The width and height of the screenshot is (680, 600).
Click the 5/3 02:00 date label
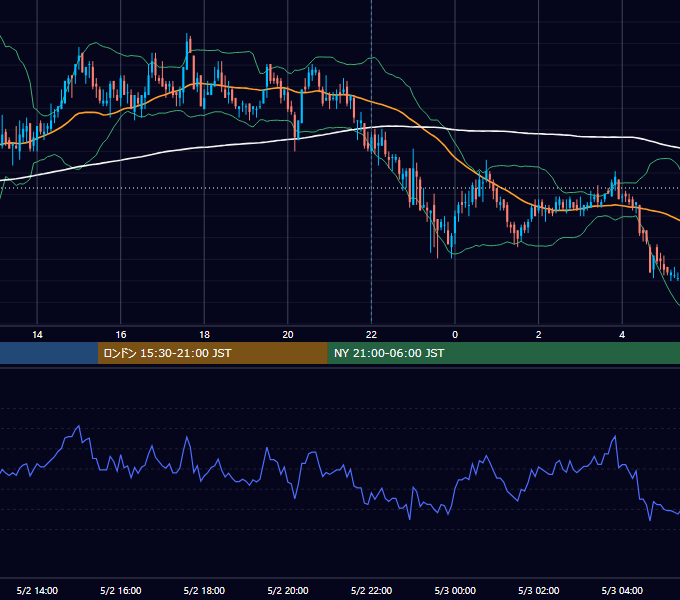tap(539, 590)
